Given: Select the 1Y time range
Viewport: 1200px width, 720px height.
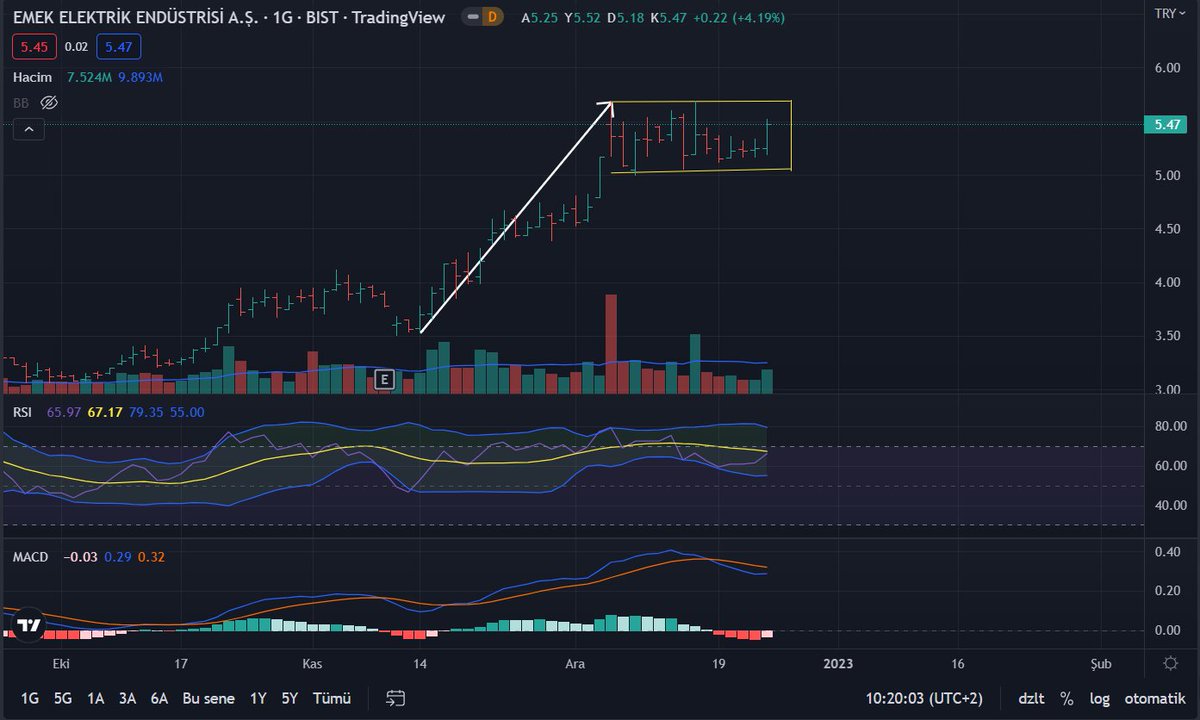Looking at the screenshot, I should [258, 698].
